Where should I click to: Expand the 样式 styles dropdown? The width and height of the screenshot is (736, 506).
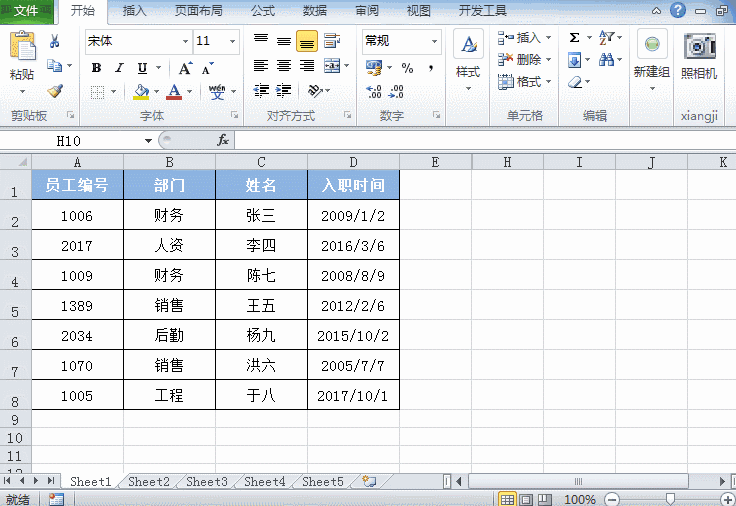pos(468,89)
